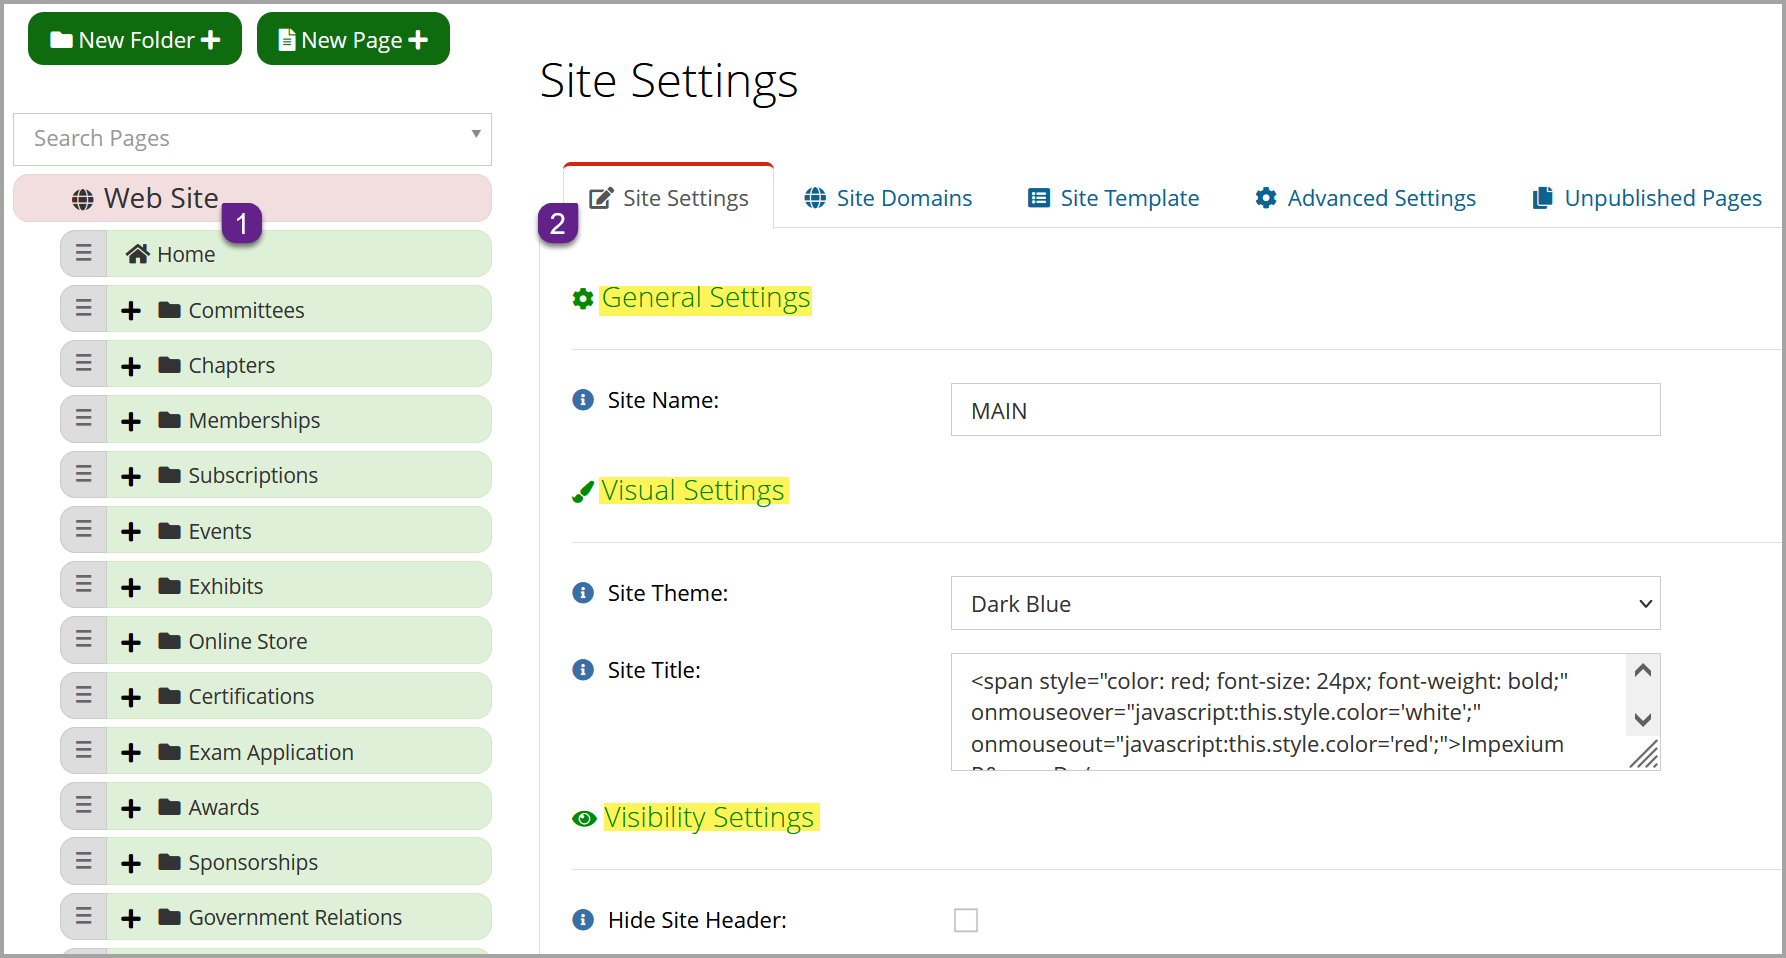This screenshot has height=958, width=1786.
Task: Click the info icon next to Site Theme
Action: 583,593
